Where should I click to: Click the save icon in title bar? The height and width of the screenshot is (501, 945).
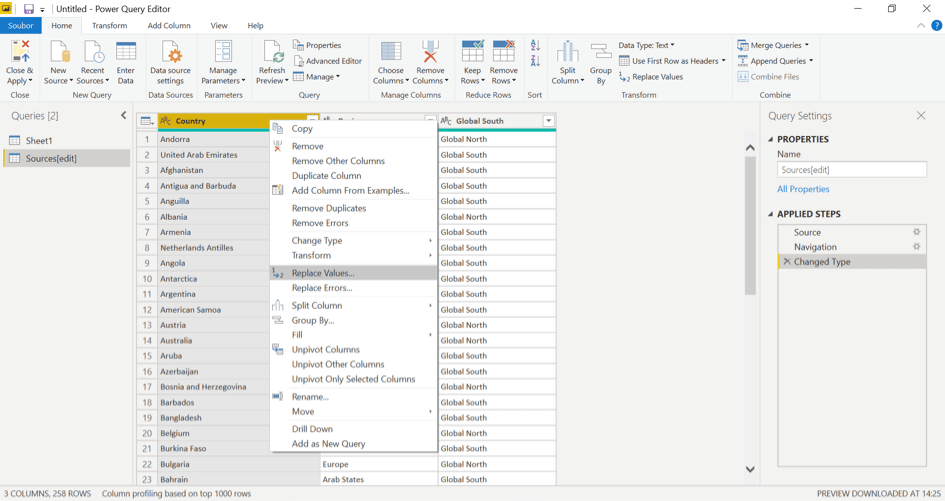coord(28,9)
